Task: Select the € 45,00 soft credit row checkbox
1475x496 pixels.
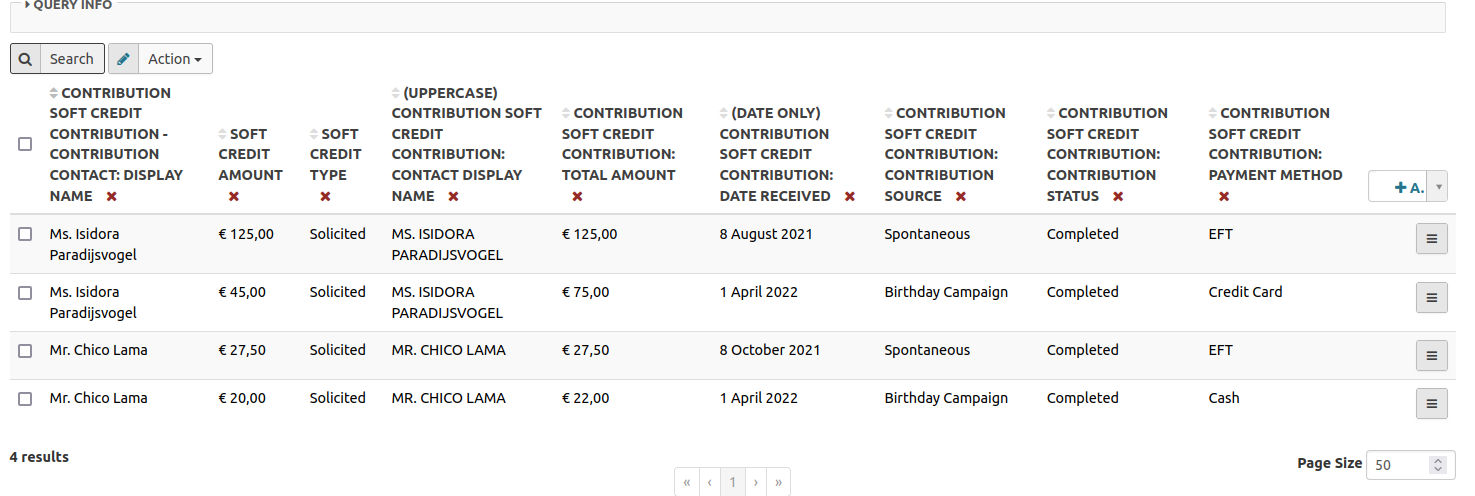Action: (x=25, y=293)
